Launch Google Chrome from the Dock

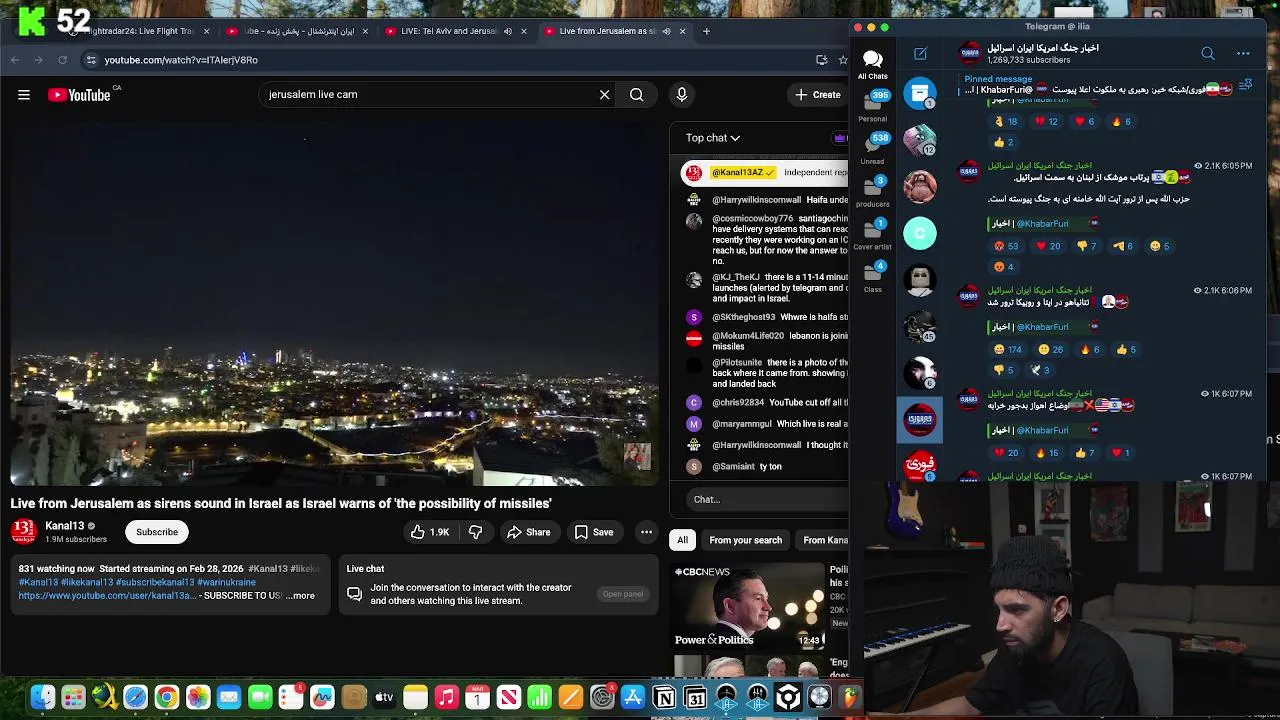pyautogui.click(x=167, y=697)
